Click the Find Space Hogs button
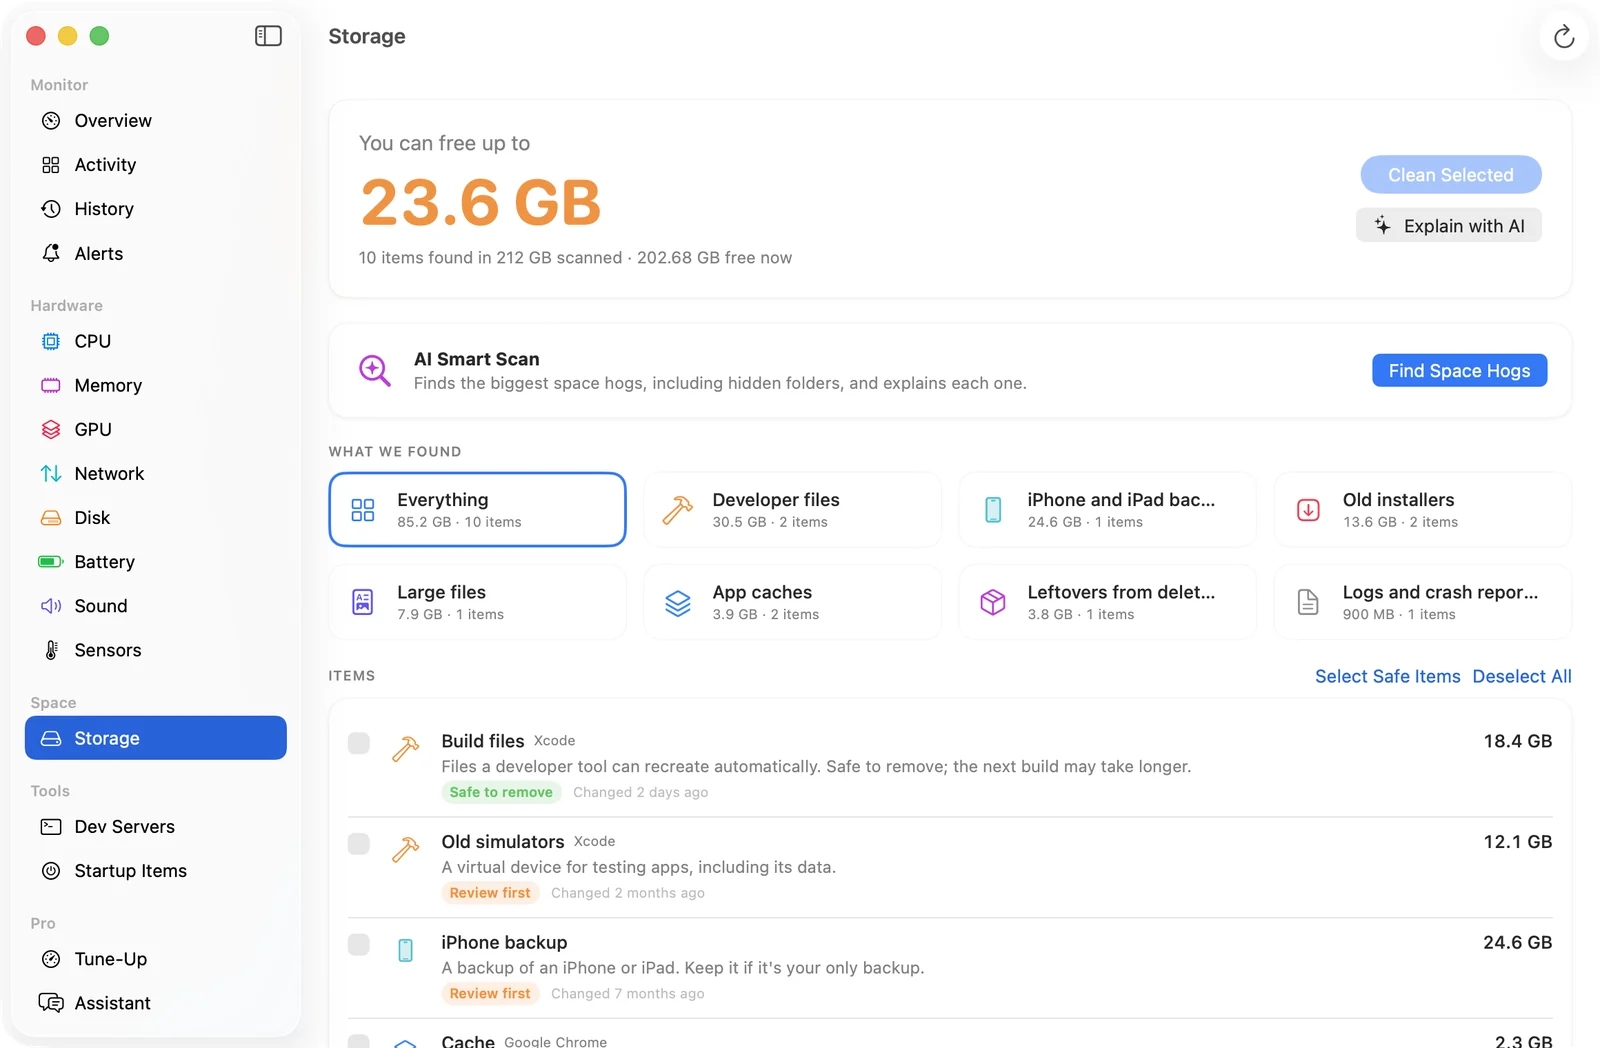 pyautogui.click(x=1459, y=371)
